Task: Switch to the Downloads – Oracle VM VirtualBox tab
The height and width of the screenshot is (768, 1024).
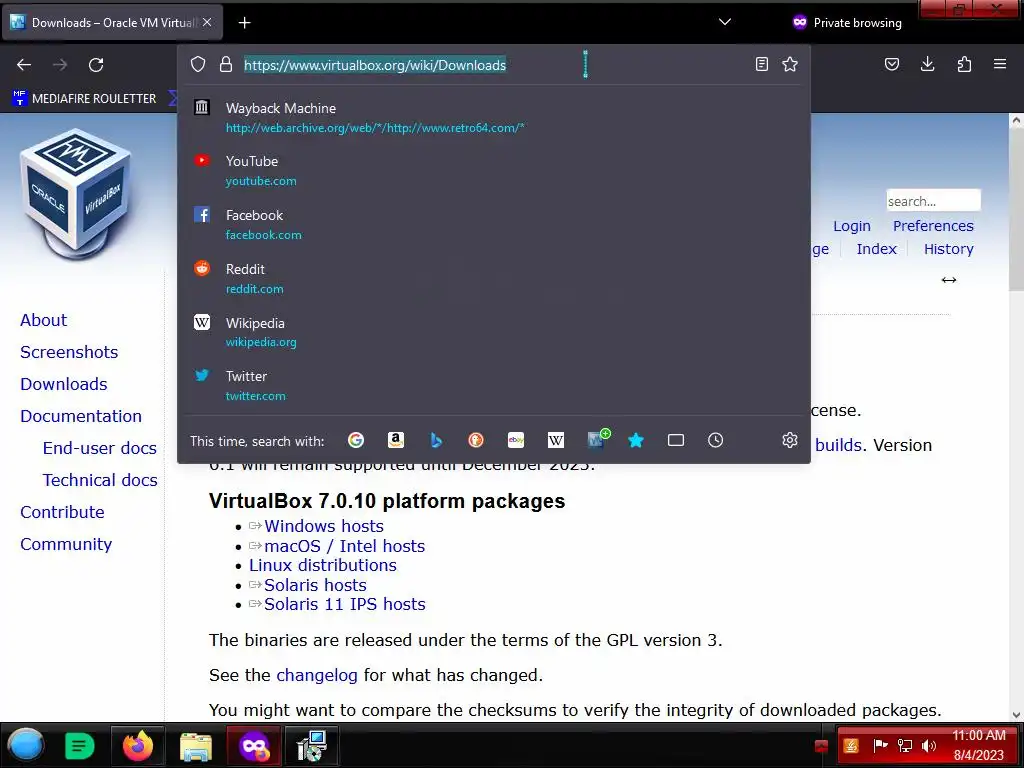Action: [x=112, y=23]
